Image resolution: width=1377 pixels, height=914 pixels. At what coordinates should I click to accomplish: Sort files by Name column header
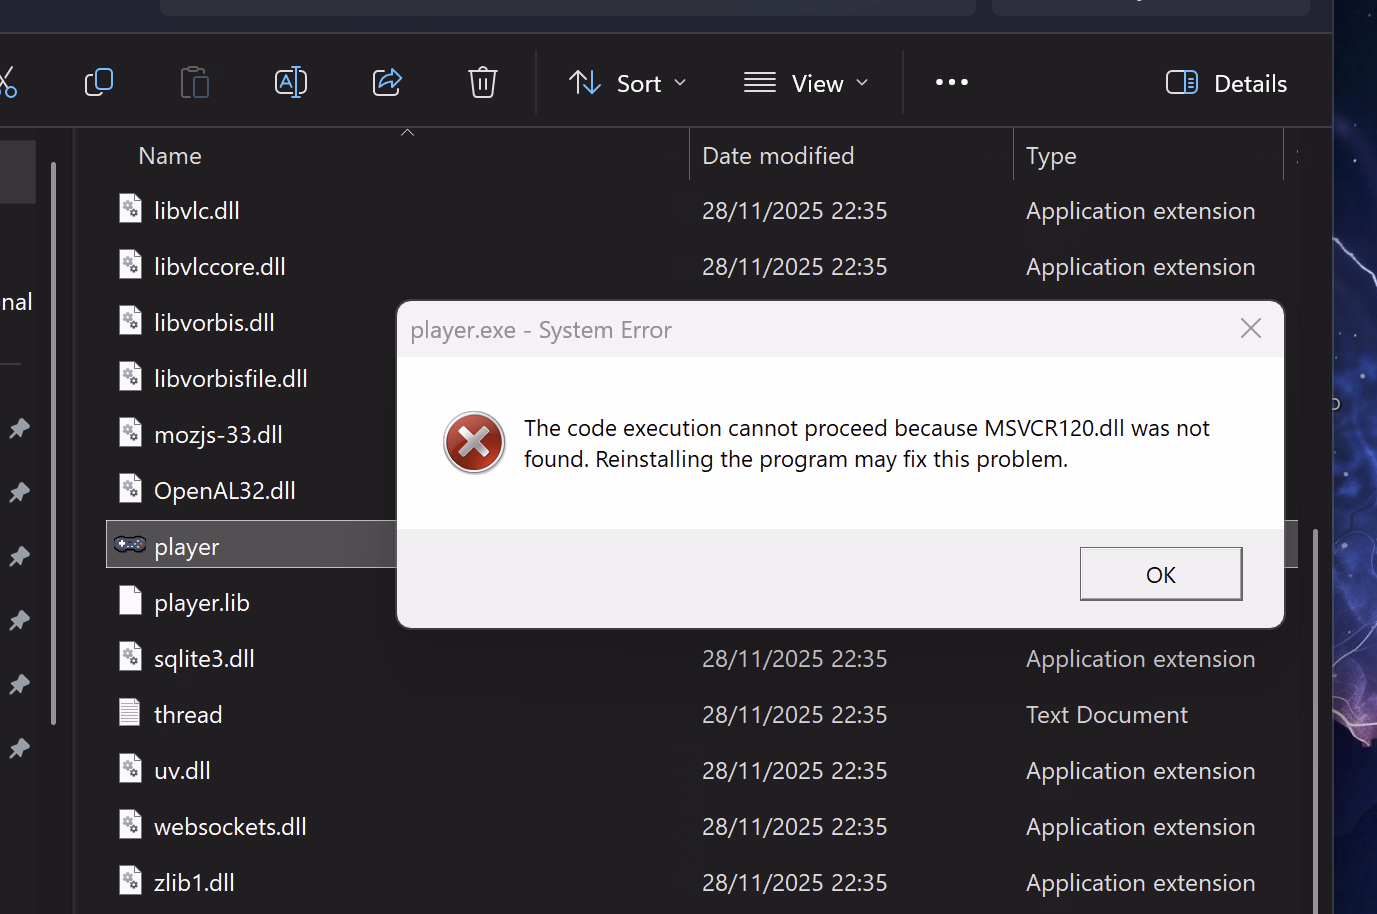pos(170,156)
